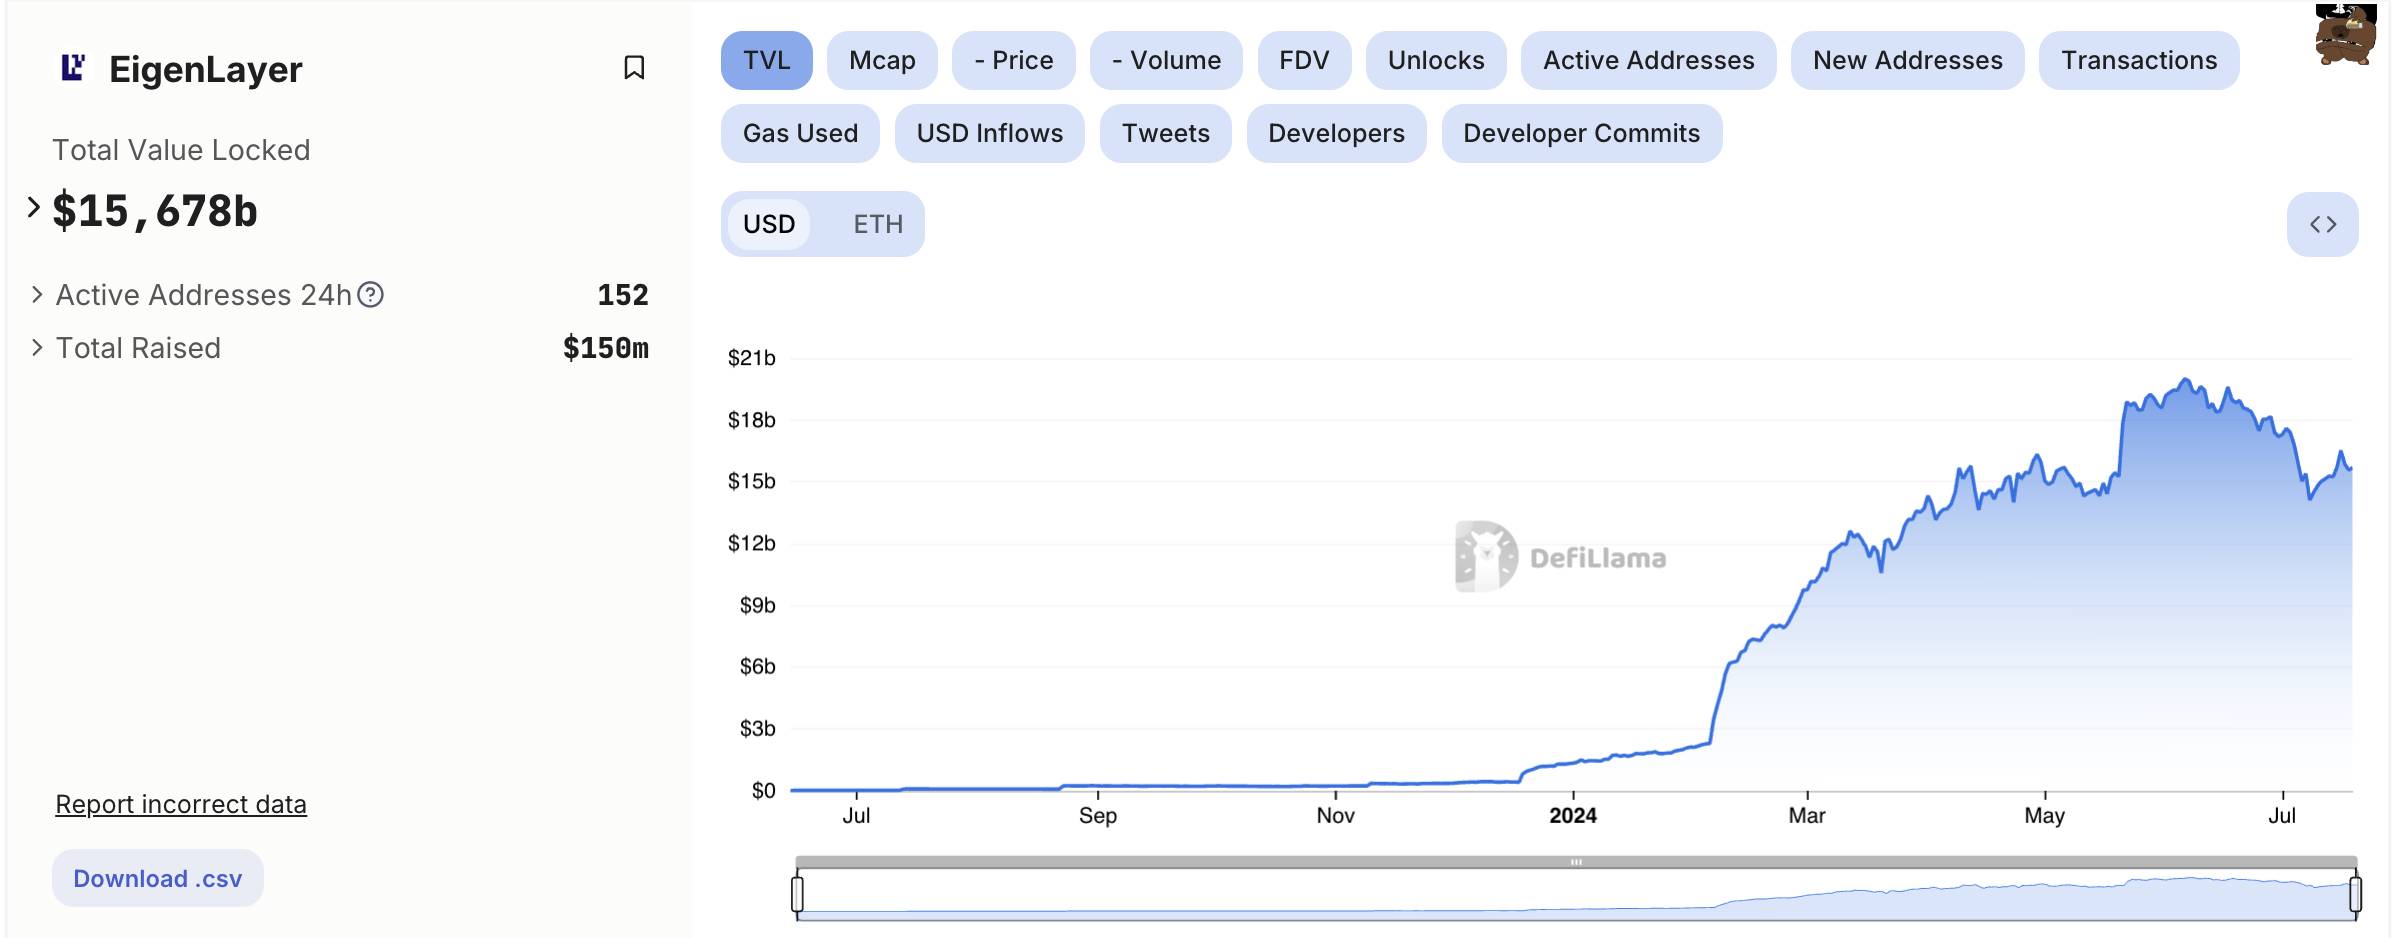Expand the Total Raised row
This screenshot has height=938, width=2392.
[37, 348]
